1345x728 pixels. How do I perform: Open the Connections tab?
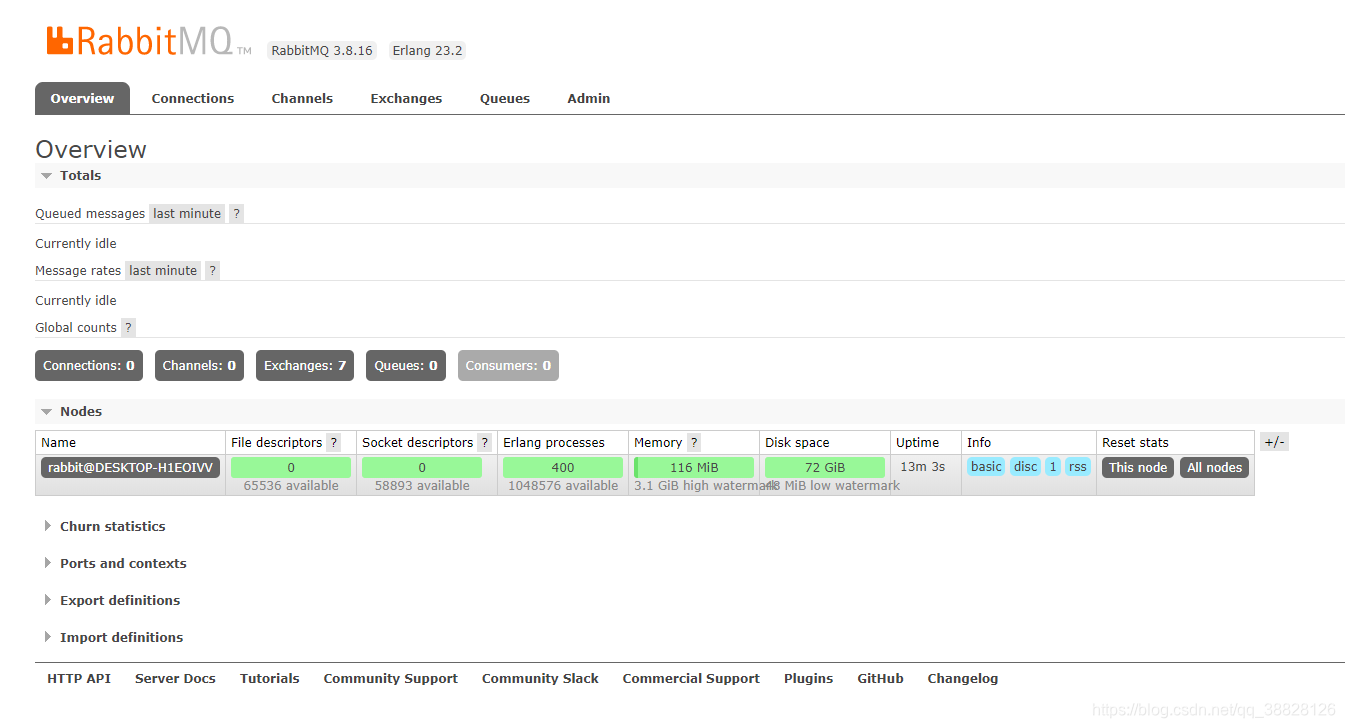click(193, 98)
